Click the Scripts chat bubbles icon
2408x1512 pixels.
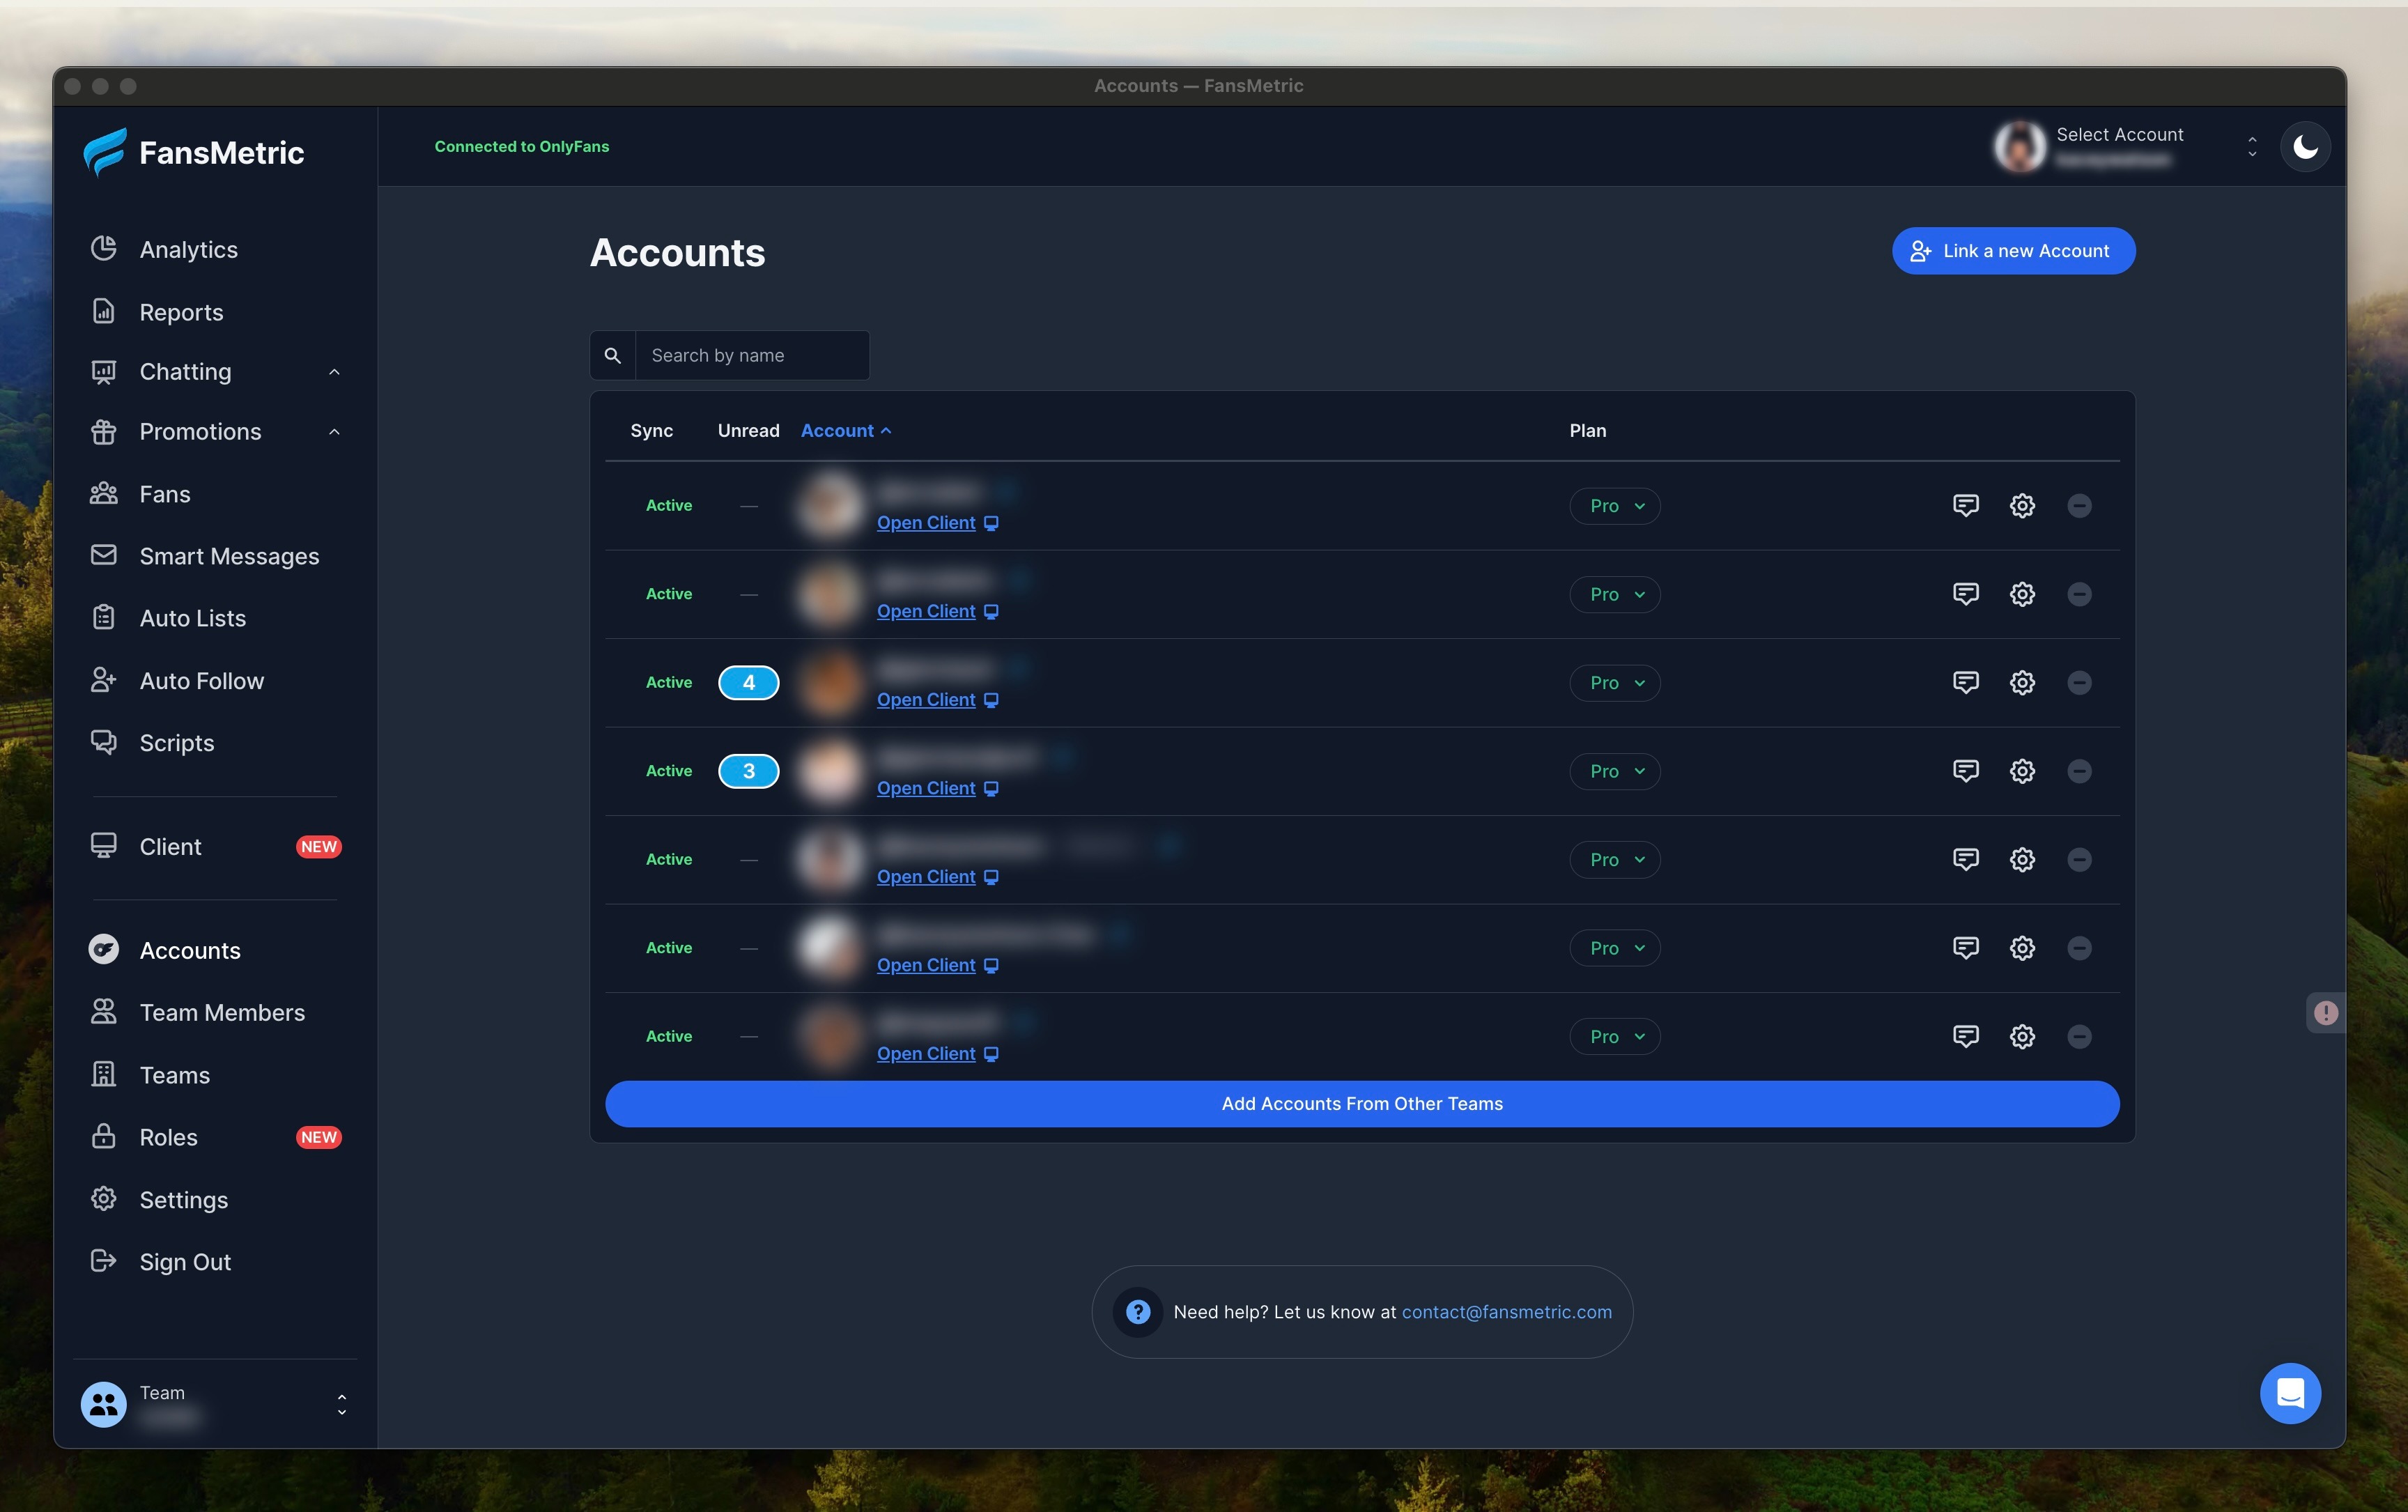click(104, 742)
